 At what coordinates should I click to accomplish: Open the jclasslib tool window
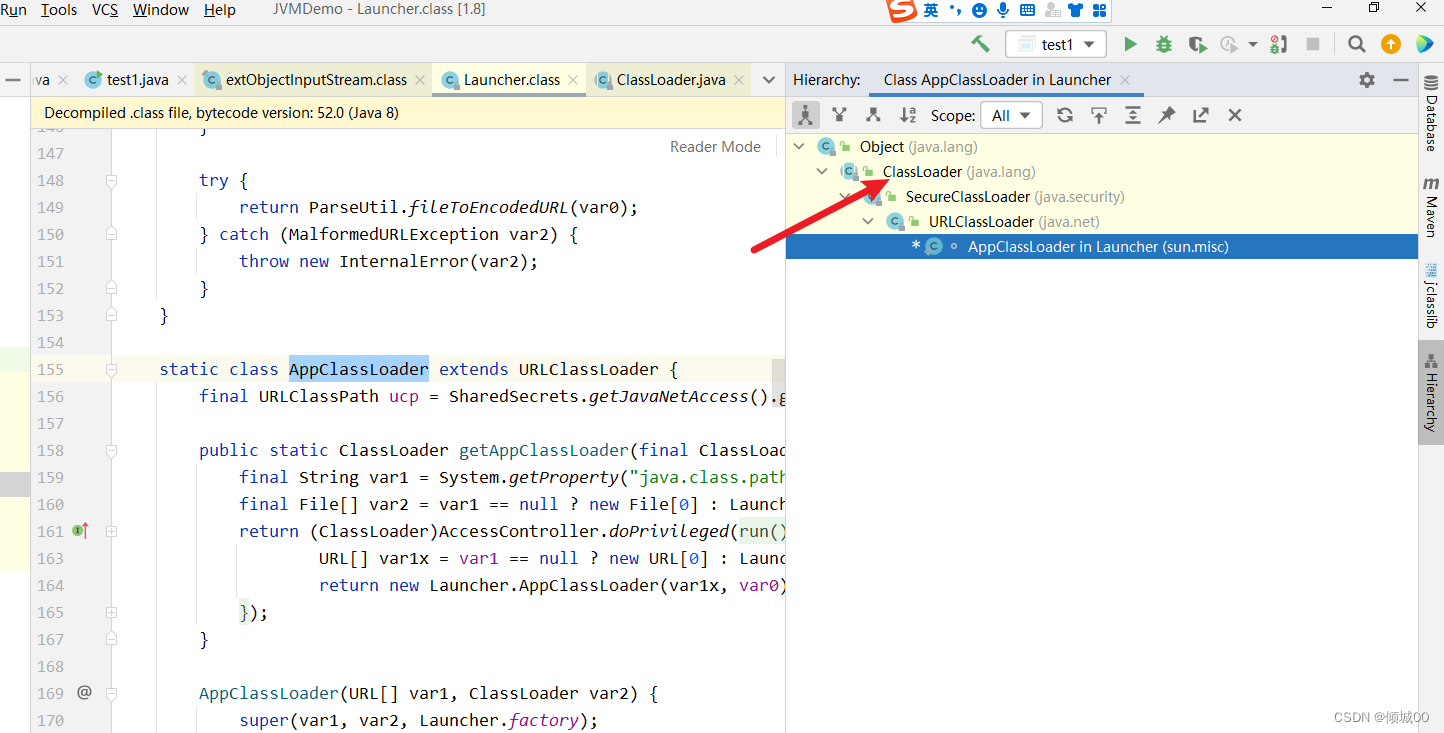point(1431,296)
